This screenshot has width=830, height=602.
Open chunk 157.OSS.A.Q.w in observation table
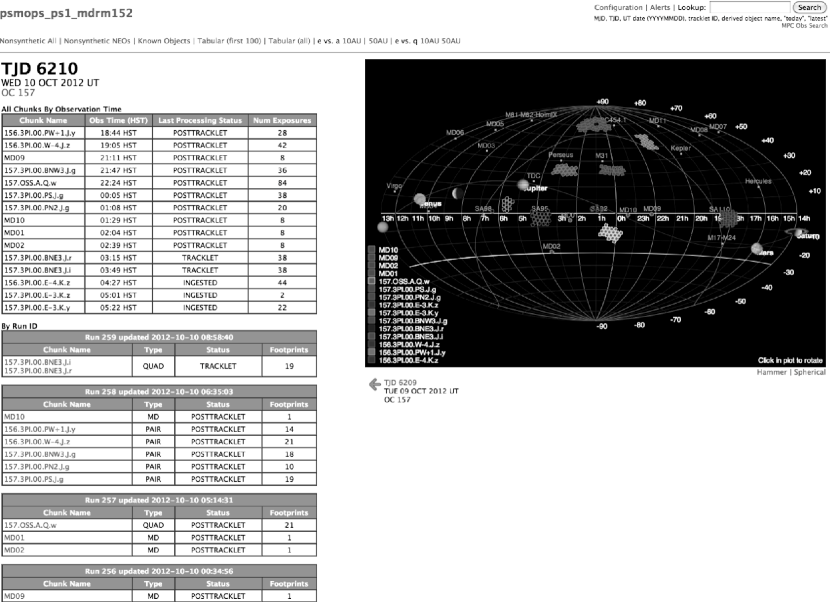[x=30, y=183]
